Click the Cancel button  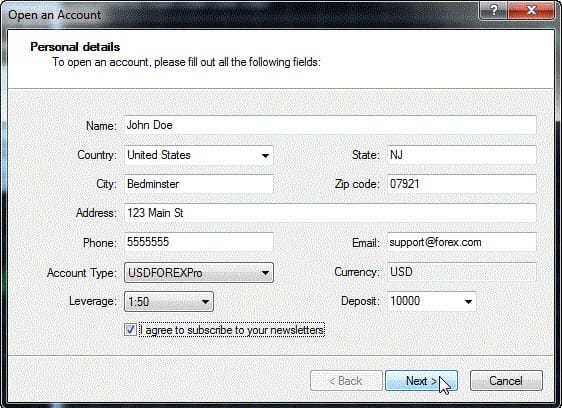point(506,380)
